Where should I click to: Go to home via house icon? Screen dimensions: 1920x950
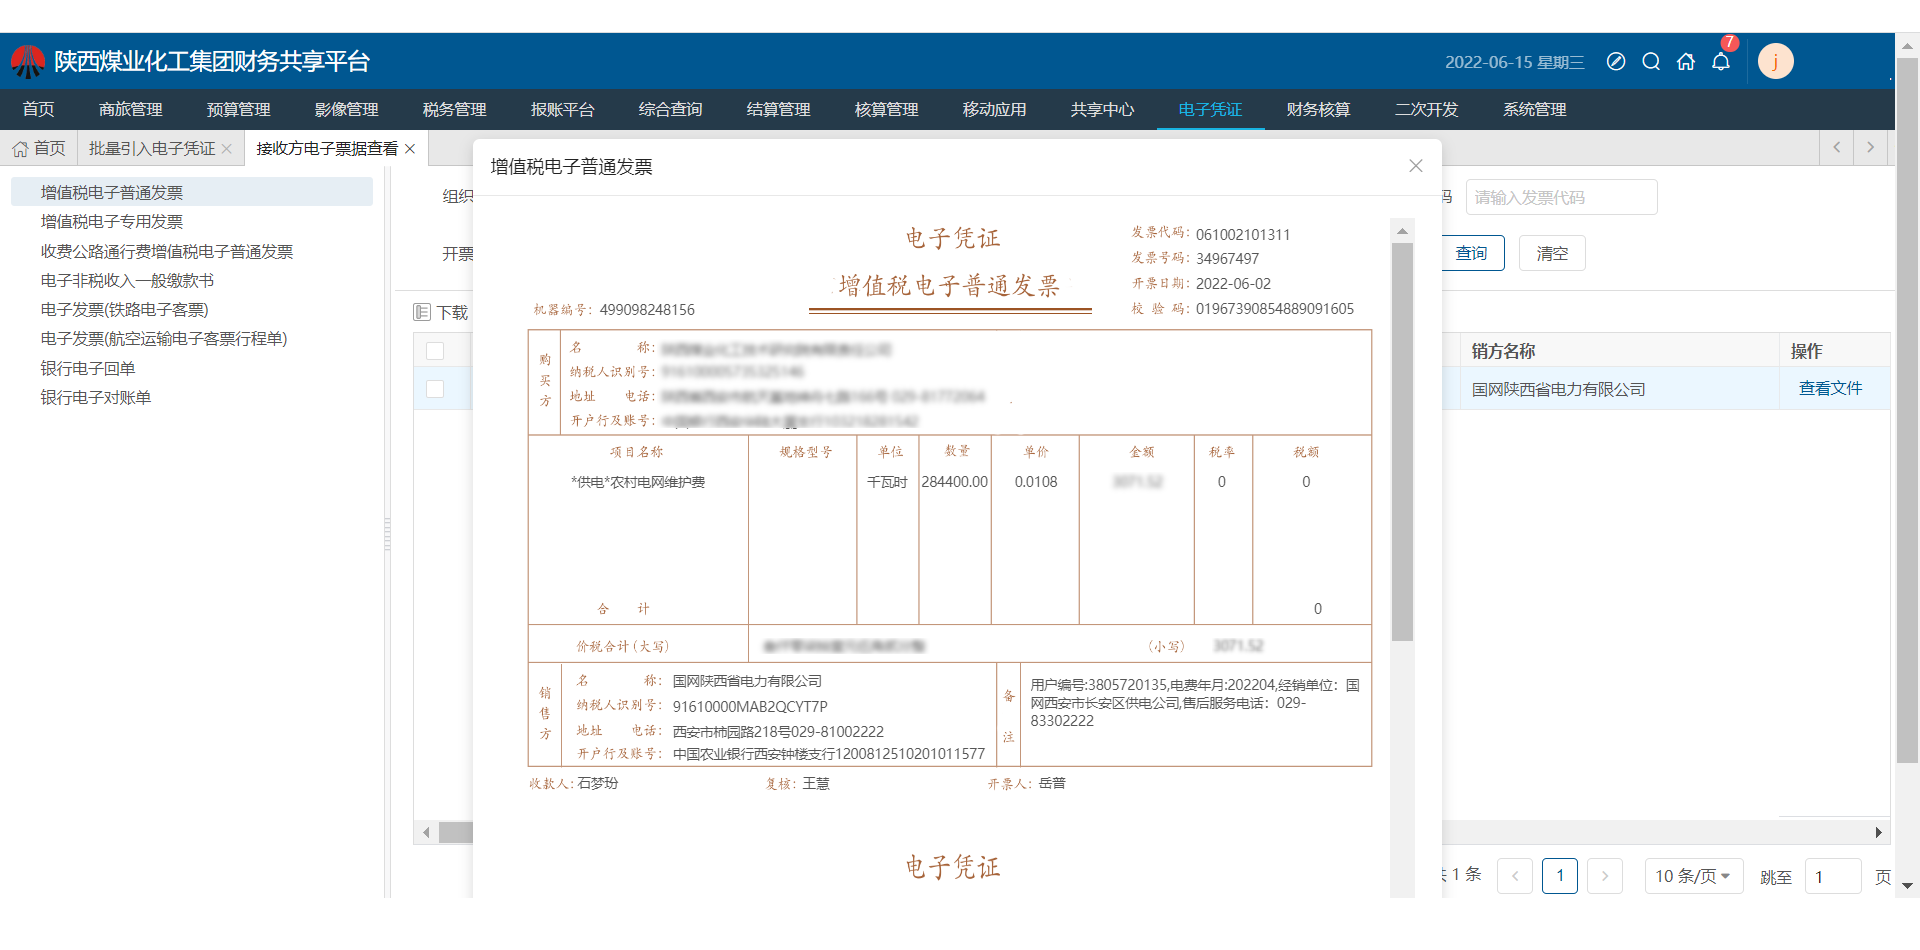(1686, 62)
